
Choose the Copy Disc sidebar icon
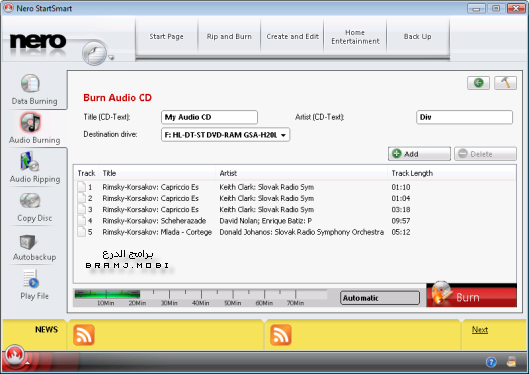tap(30, 201)
